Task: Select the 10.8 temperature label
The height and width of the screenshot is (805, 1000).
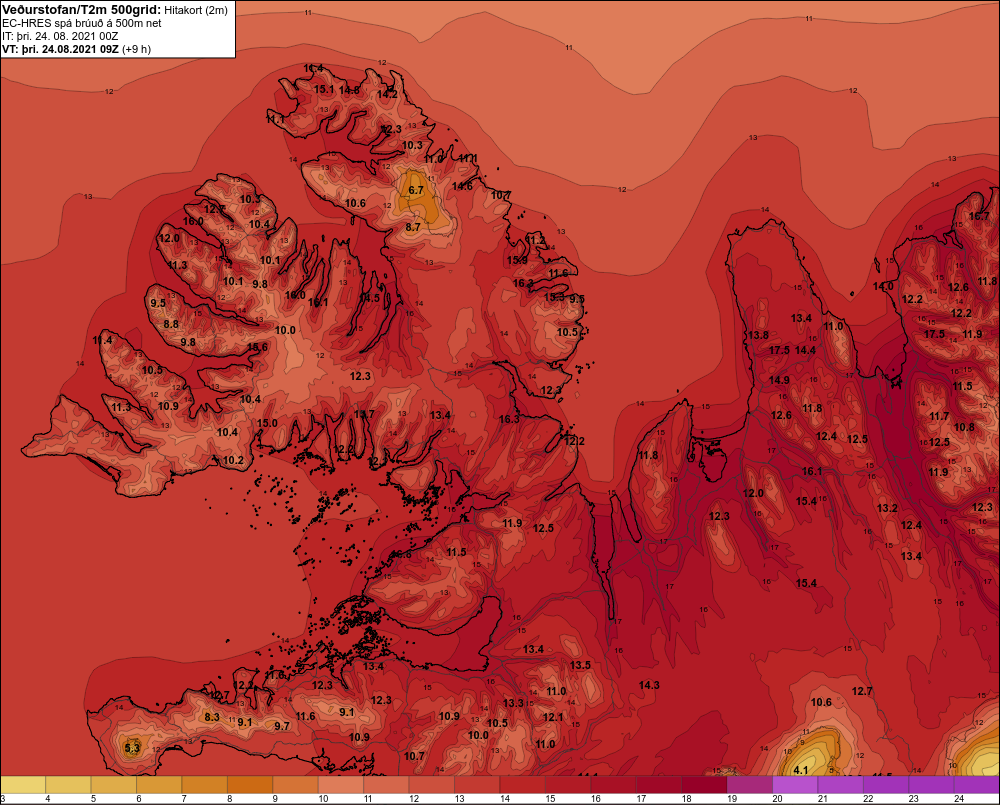Action: 964,427
